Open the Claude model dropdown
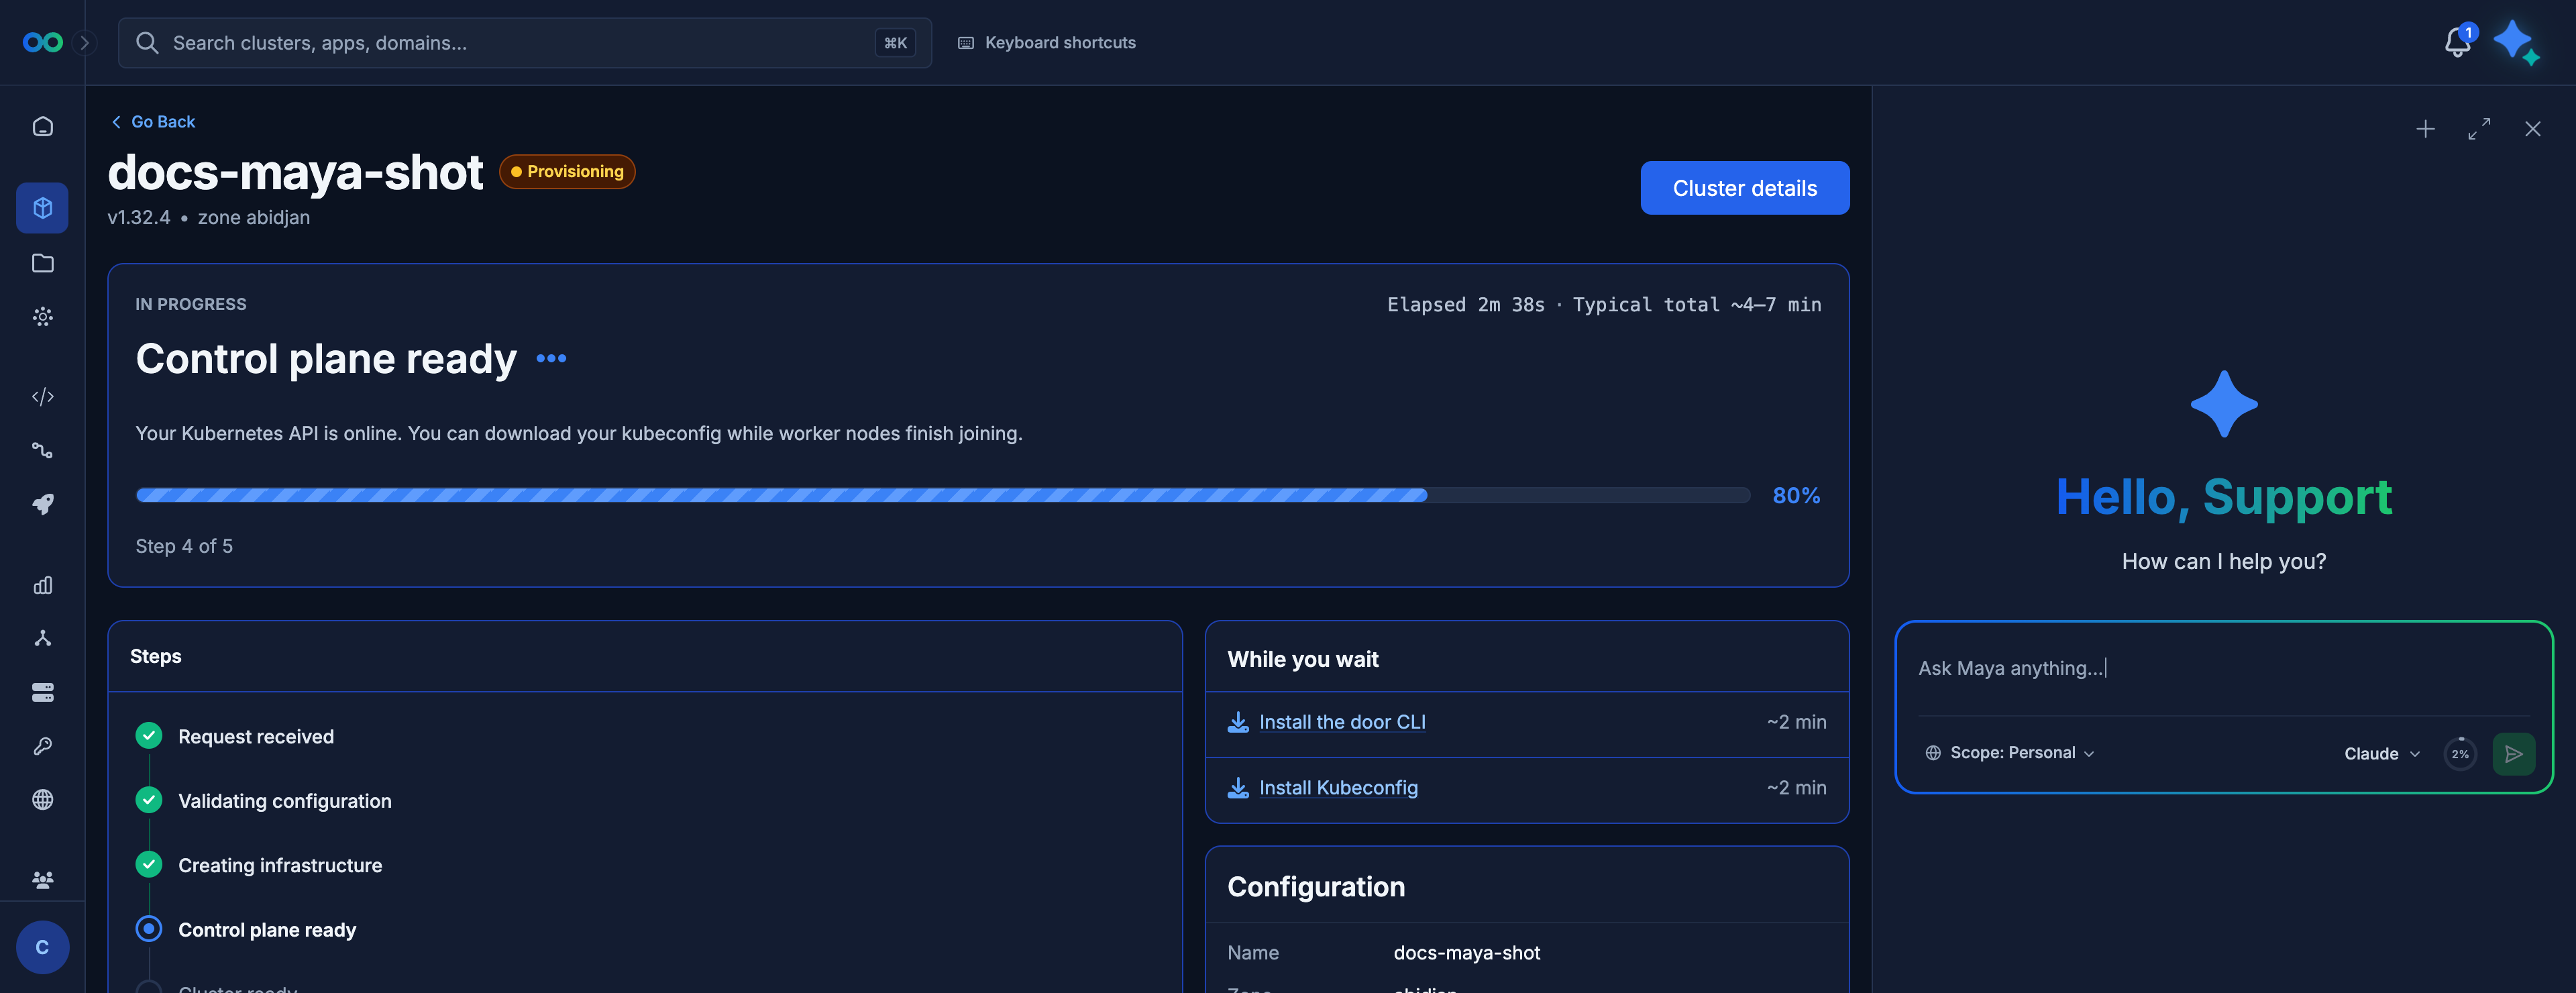 [x=2381, y=754]
